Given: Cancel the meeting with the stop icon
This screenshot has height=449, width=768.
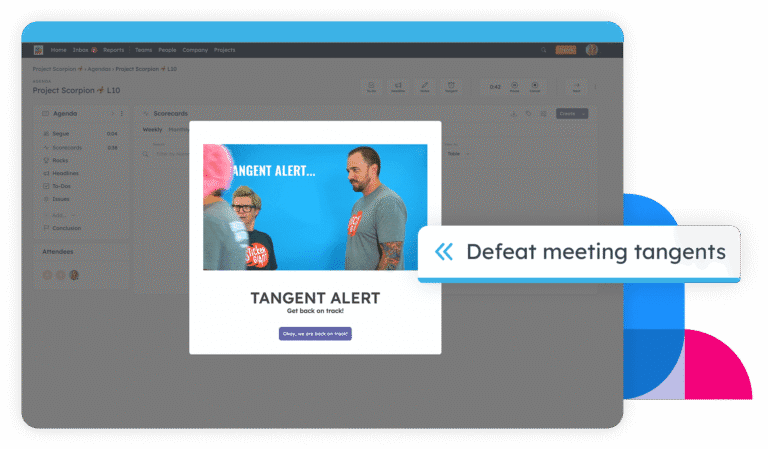Looking at the screenshot, I should (535, 87).
